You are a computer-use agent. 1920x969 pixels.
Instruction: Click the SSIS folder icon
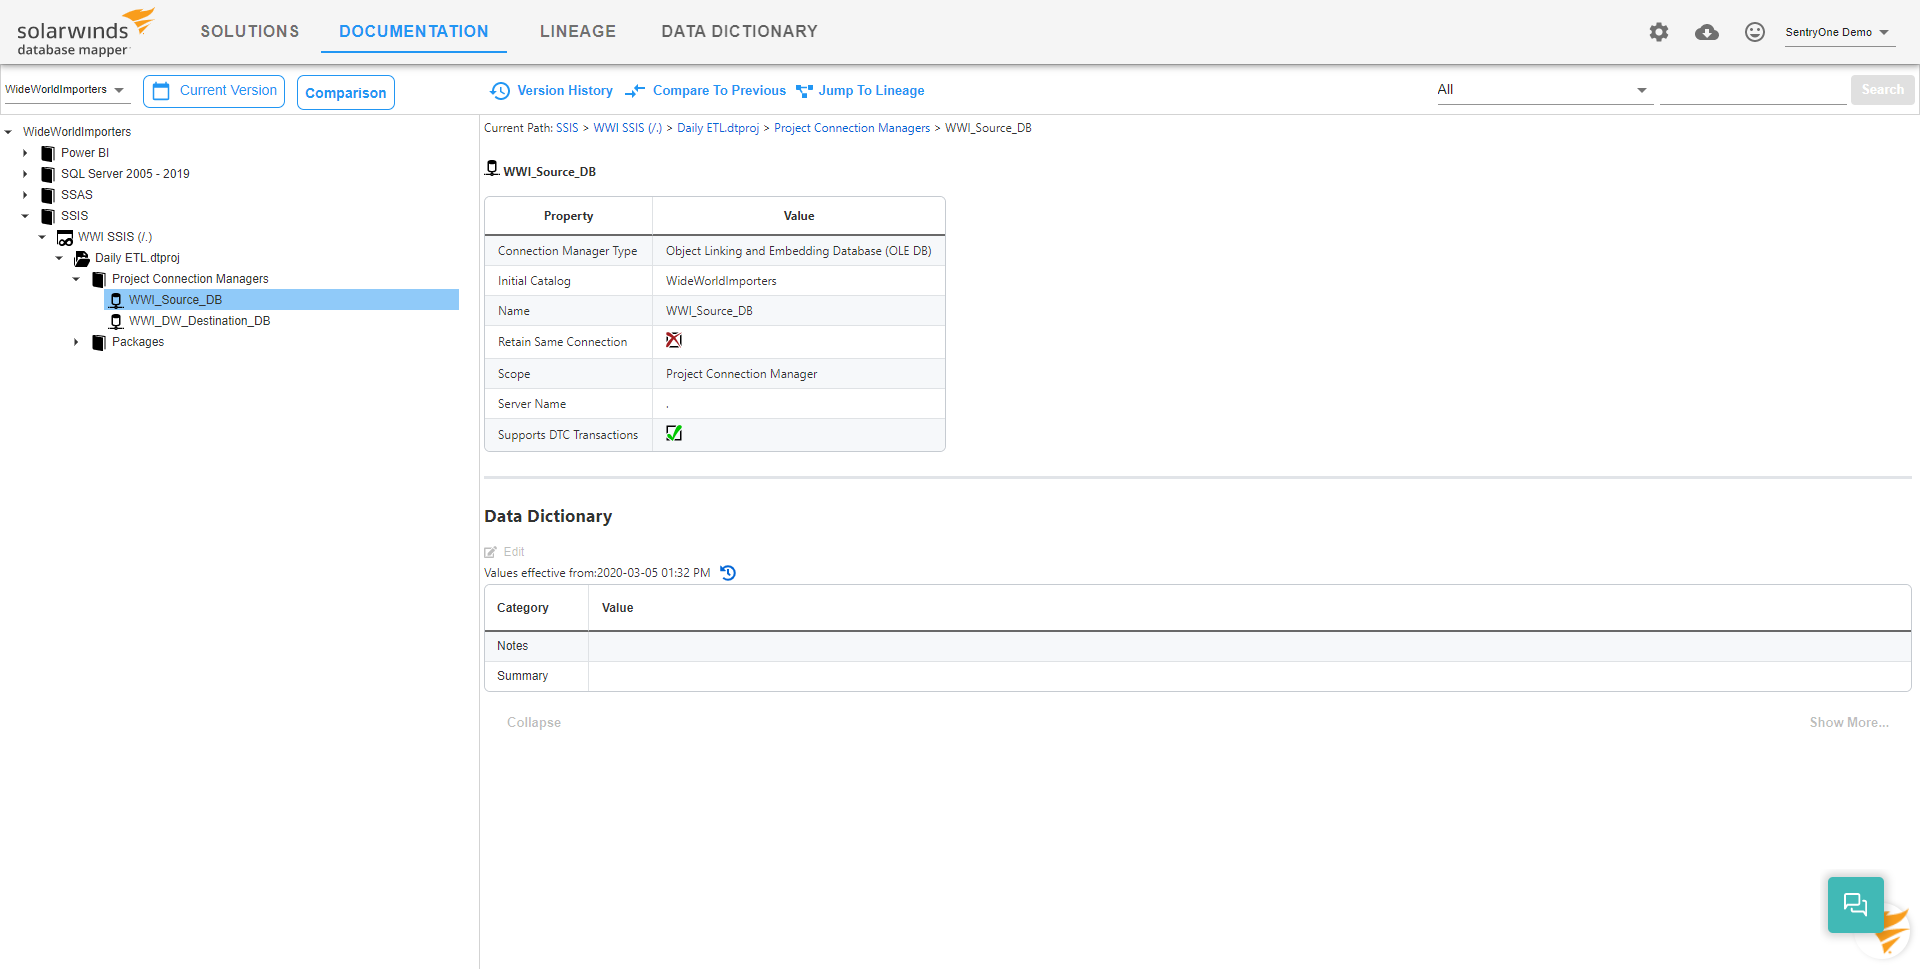point(48,216)
